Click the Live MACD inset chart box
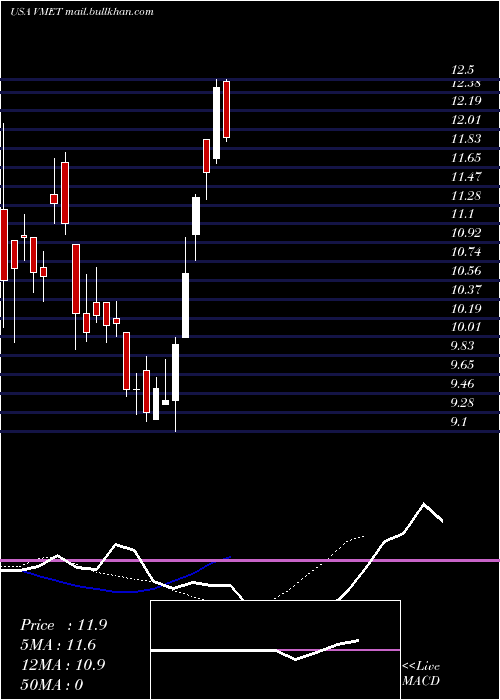This screenshot has width=500, height=700. tap(275, 650)
